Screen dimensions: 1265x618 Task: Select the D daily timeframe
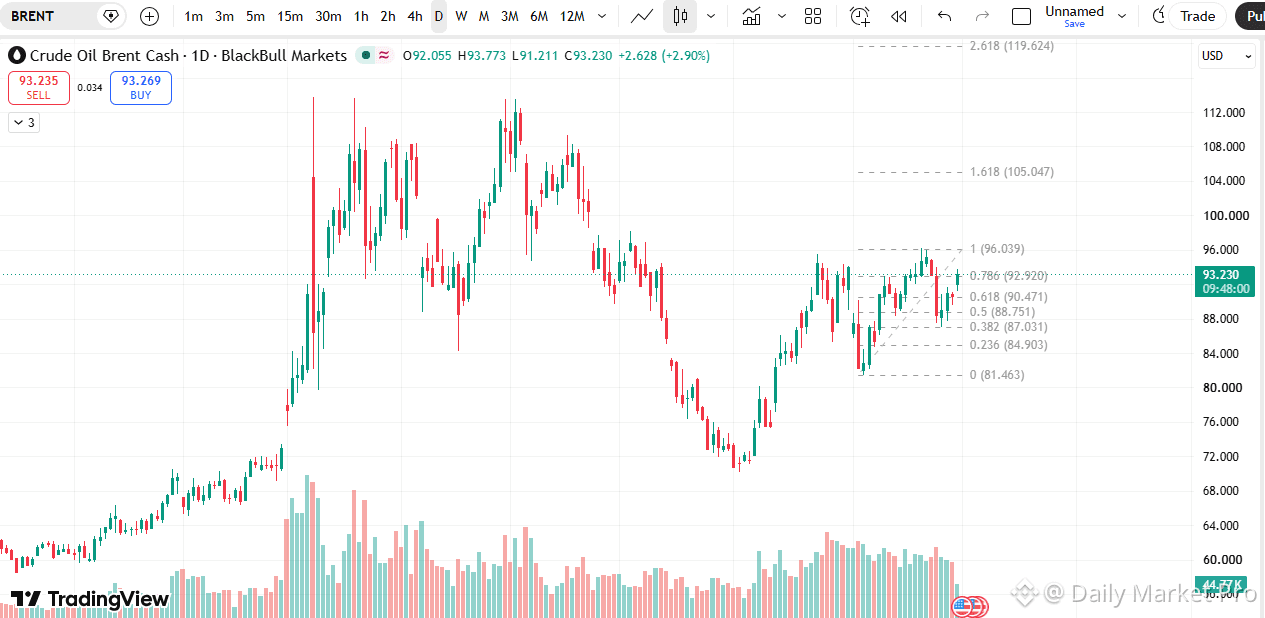pyautogui.click(x=439, y=16)
